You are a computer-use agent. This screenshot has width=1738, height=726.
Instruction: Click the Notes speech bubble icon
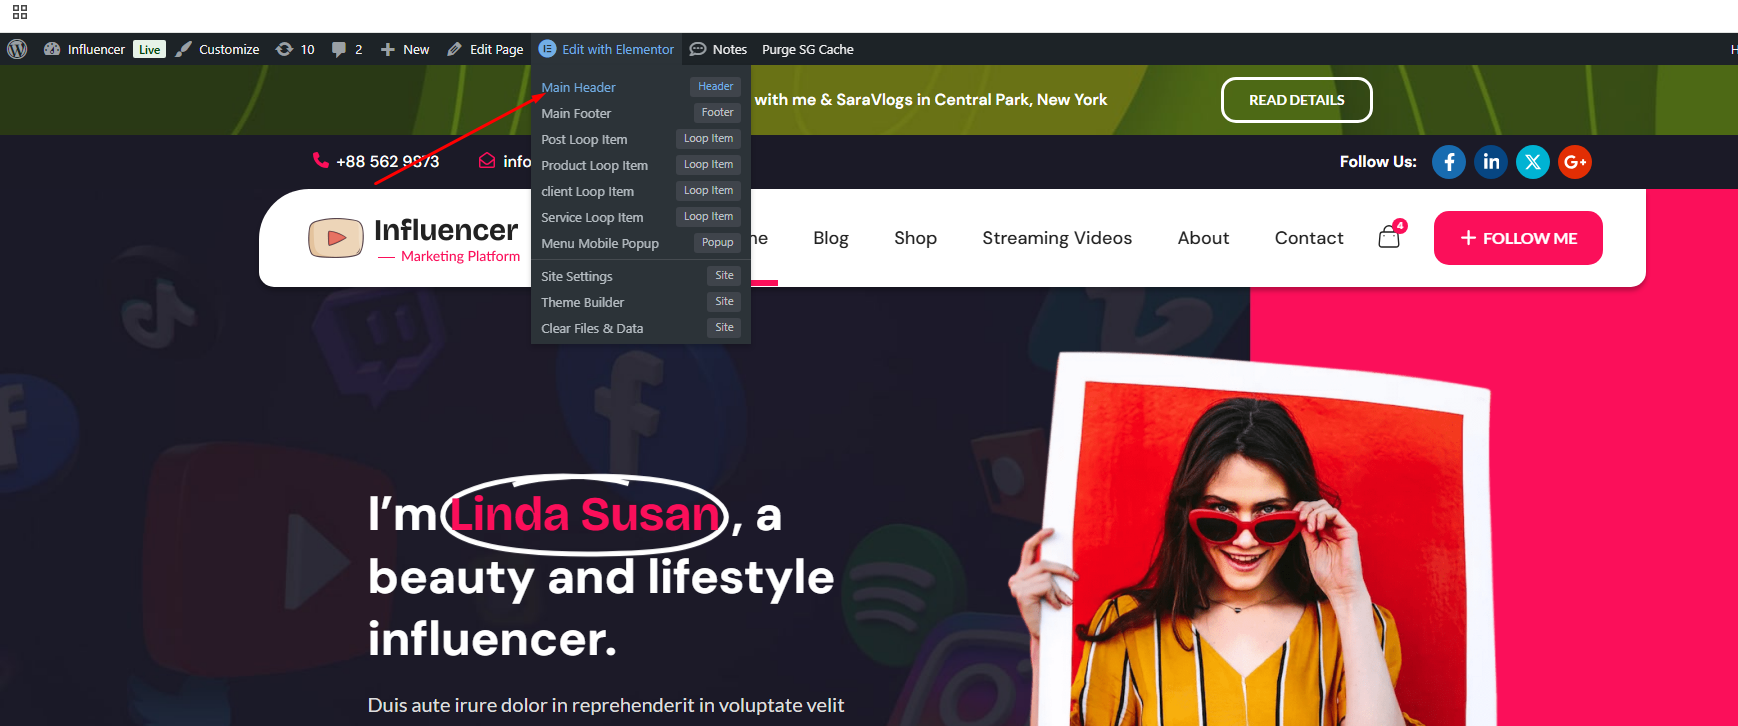tap(698, 49)
